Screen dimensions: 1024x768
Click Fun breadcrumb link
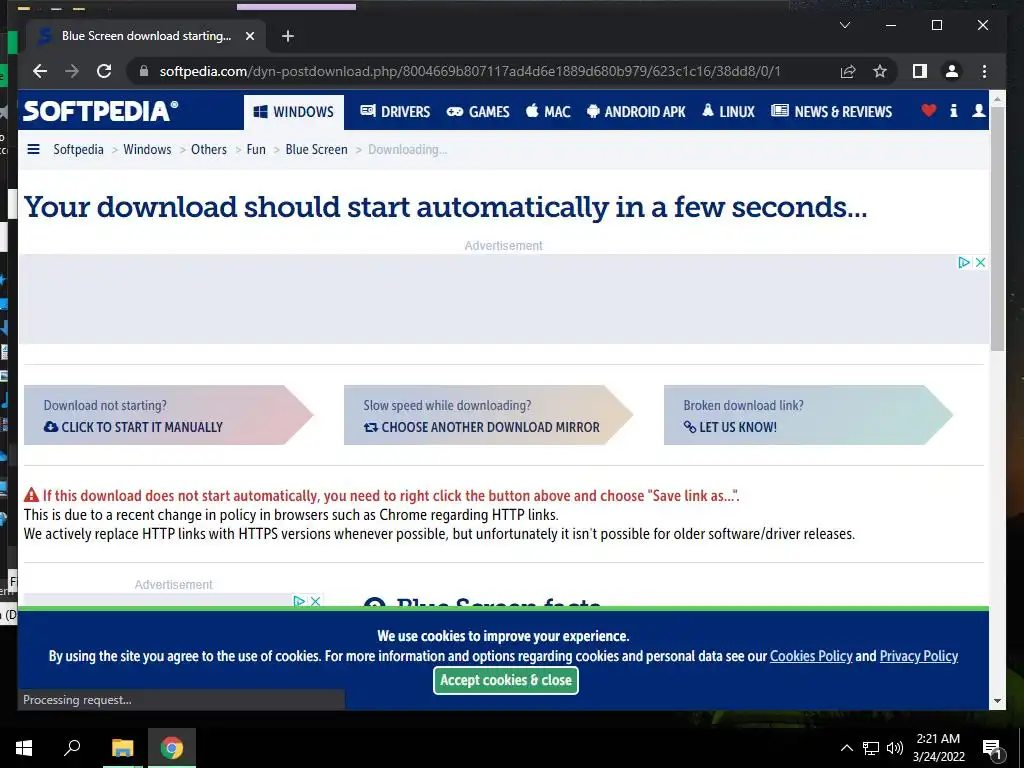click(256, 150)
